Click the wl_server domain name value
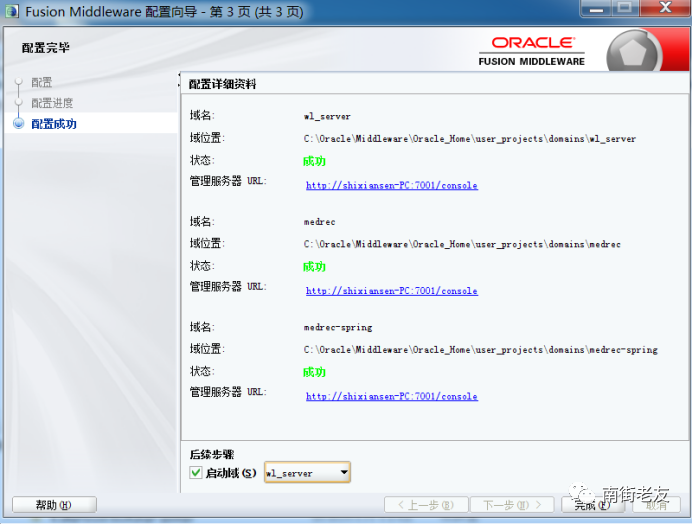Screen dimensions: 692x525 [327, 116]
